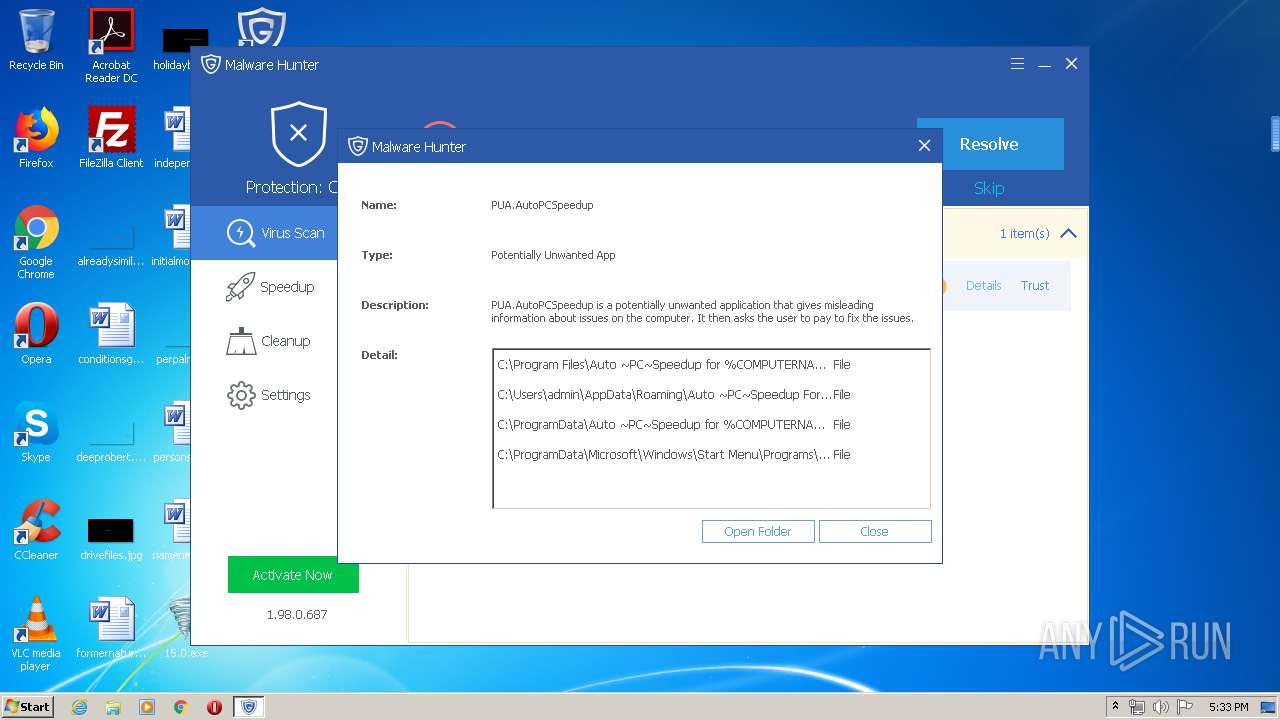Open Settings section in sidebar
Viewport: 1280px width, 720px height.
(x=266, y=395)
